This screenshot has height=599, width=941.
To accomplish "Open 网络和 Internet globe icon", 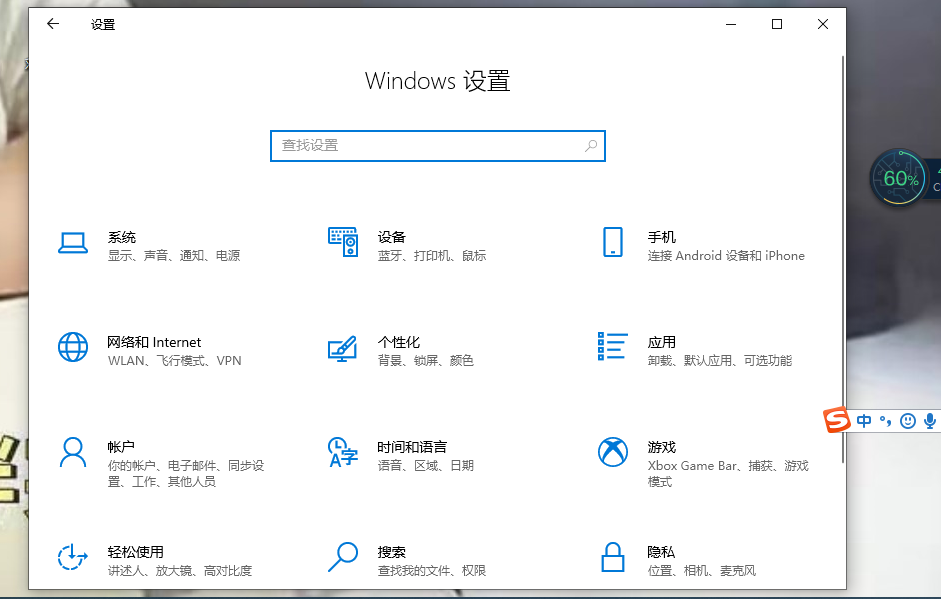I will (73, 347).
